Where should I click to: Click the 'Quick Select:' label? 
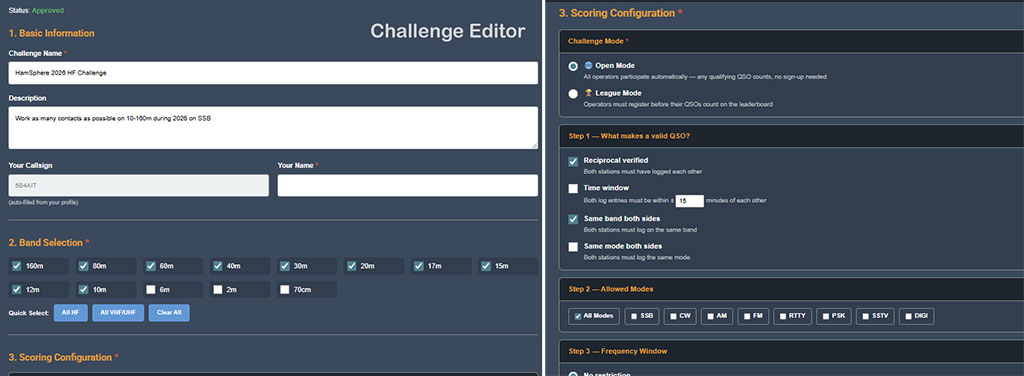(28, 313)
